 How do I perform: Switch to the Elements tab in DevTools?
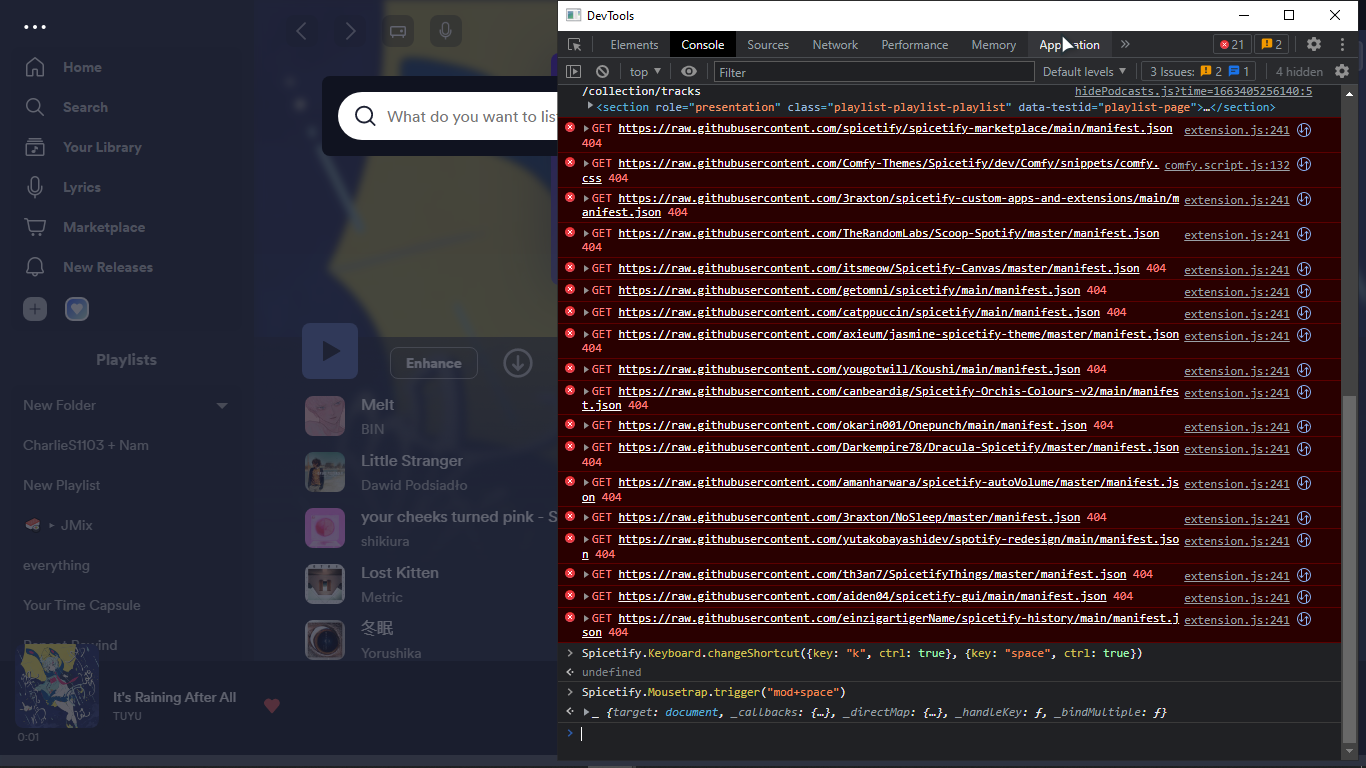coord(634,44)
